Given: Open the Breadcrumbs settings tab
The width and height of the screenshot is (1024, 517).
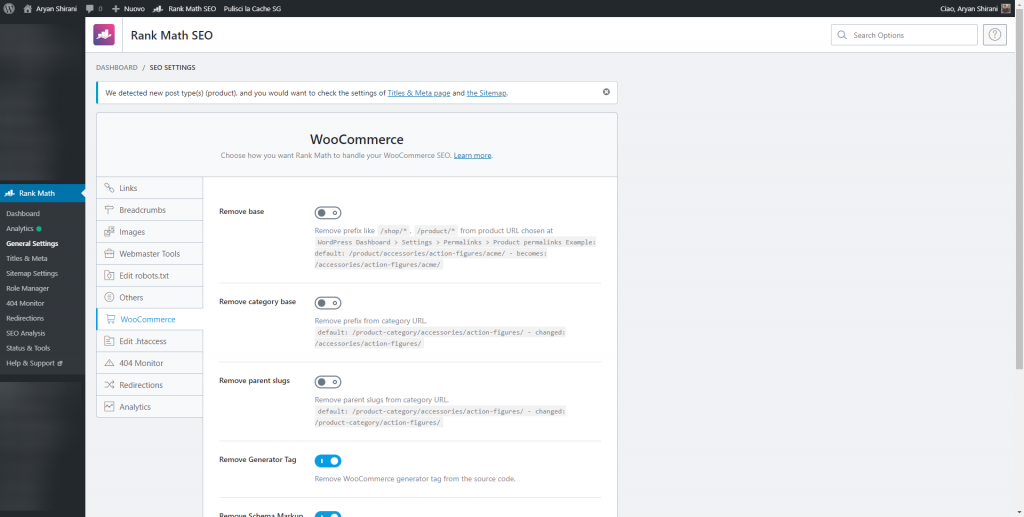Looking at the screenshot, I should [x=142, y=210].
